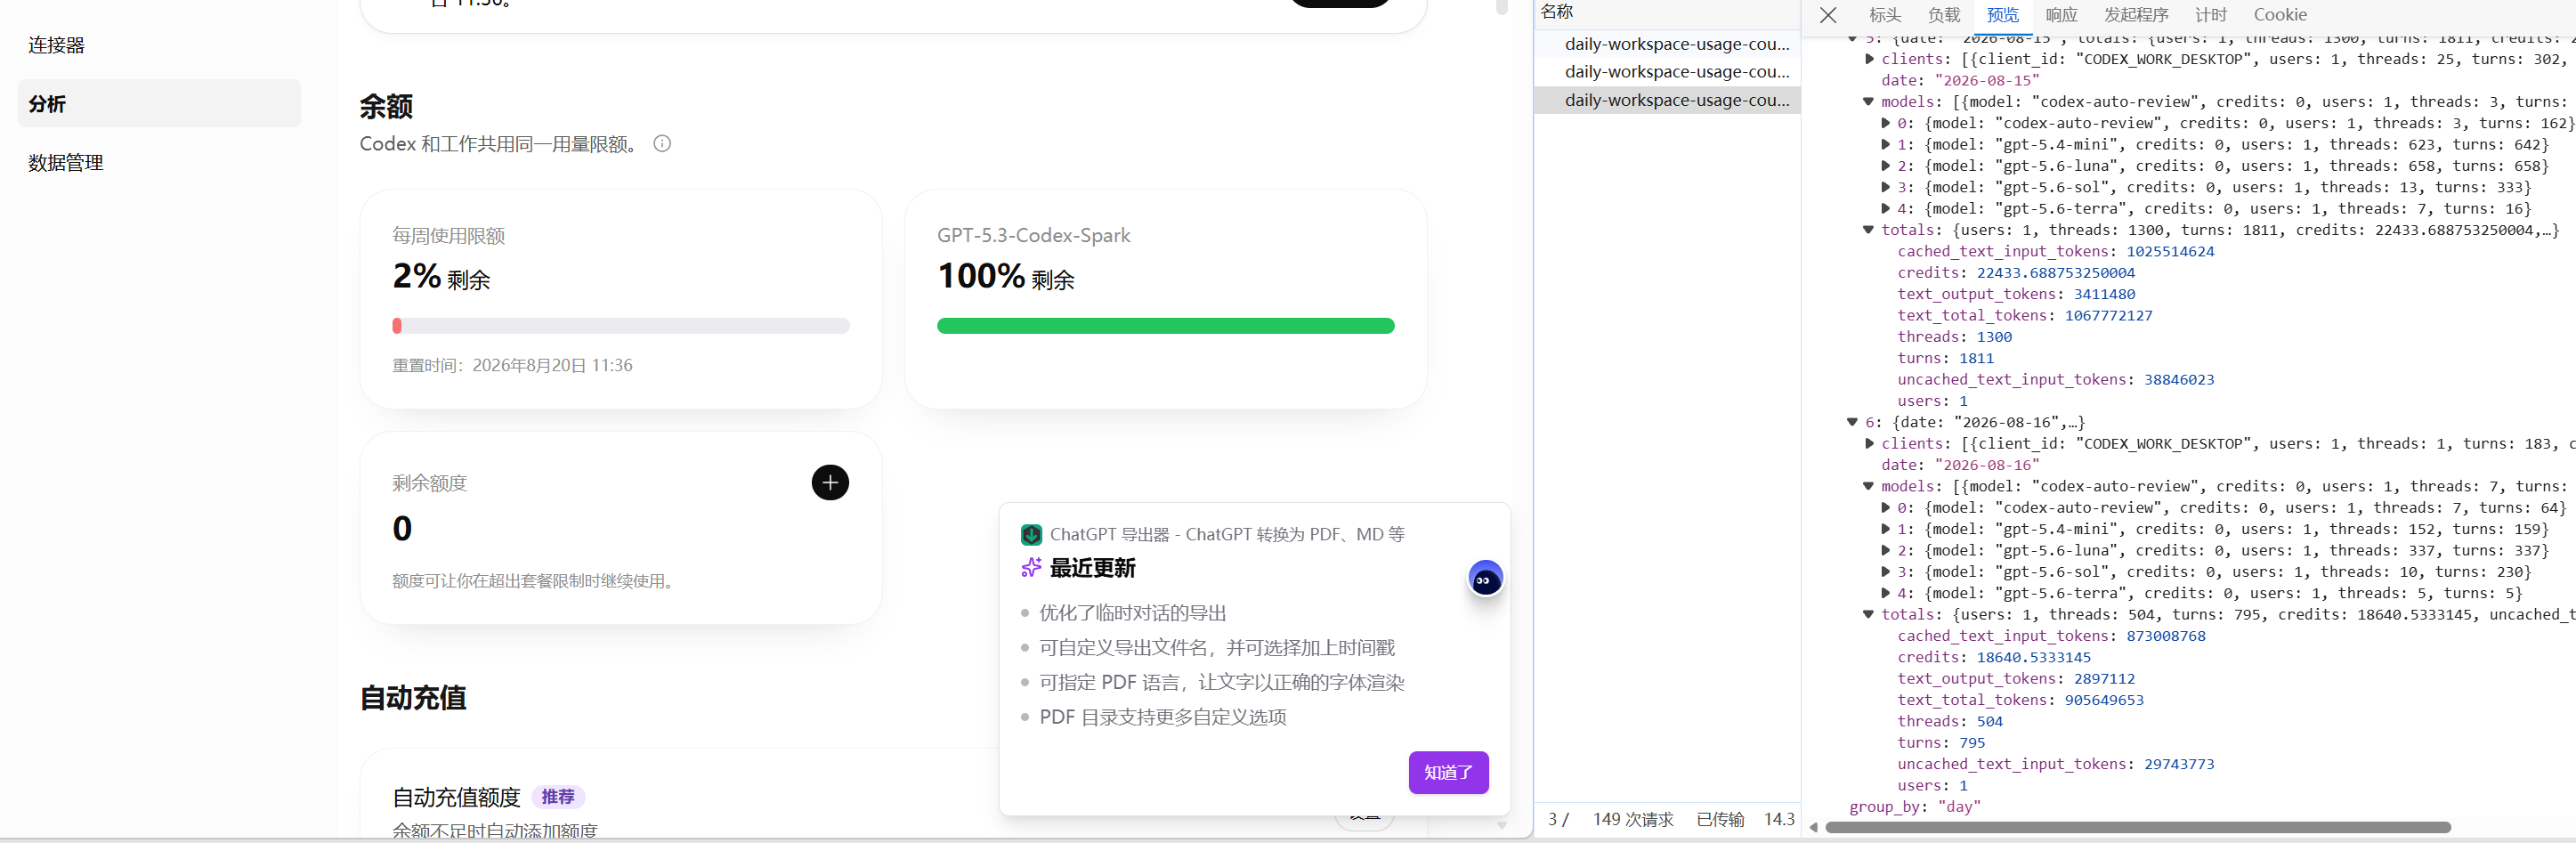Image resolution: width=2576 pixels, height=851 pixels.
Task: Open the Cookie tab
Action: 2280,15
